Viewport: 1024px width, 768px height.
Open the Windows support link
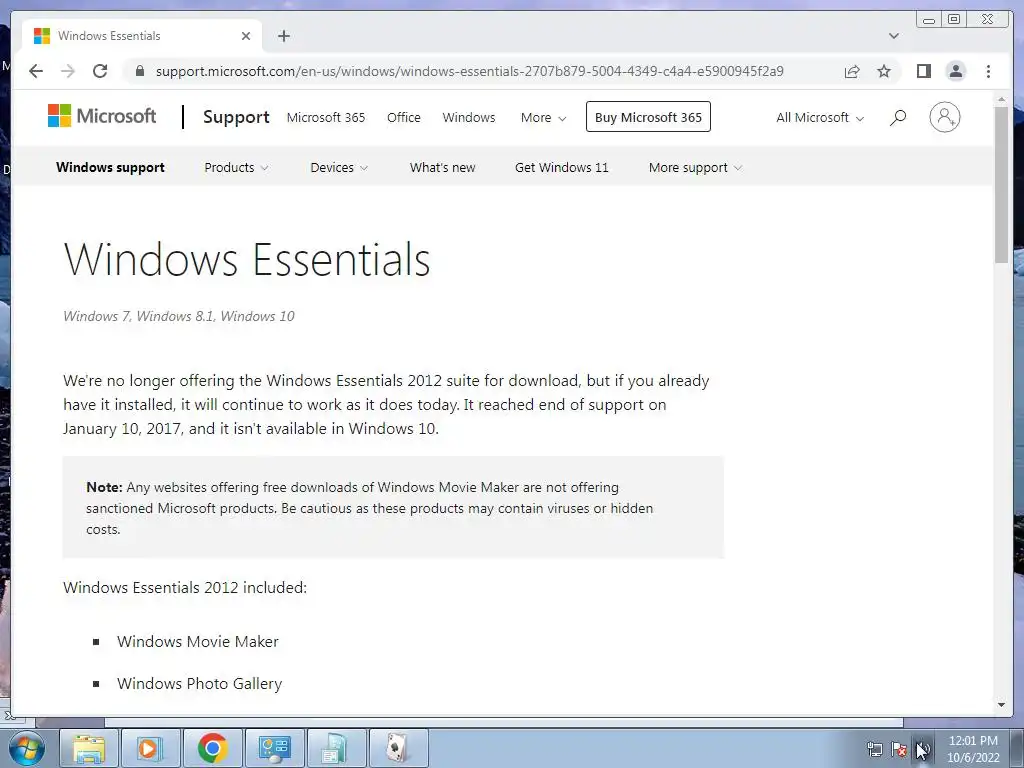click(x=110, y=167)
